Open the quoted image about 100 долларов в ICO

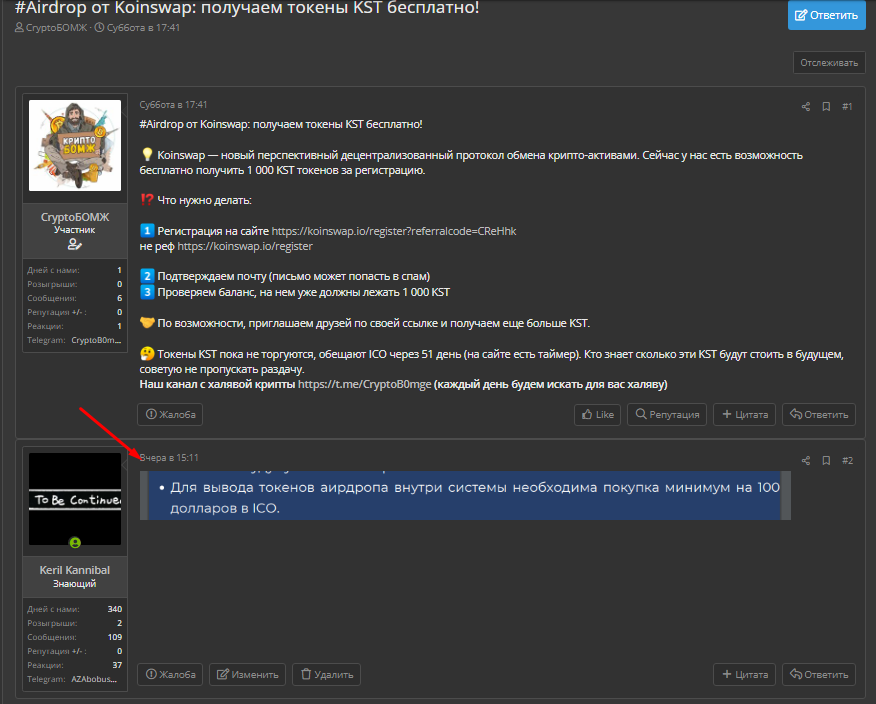465,495
